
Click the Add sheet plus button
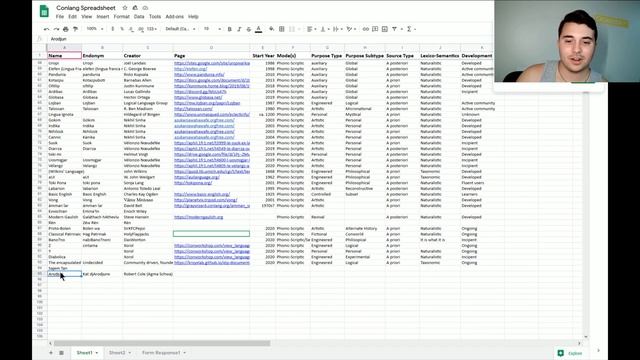(x=51, y=353)
